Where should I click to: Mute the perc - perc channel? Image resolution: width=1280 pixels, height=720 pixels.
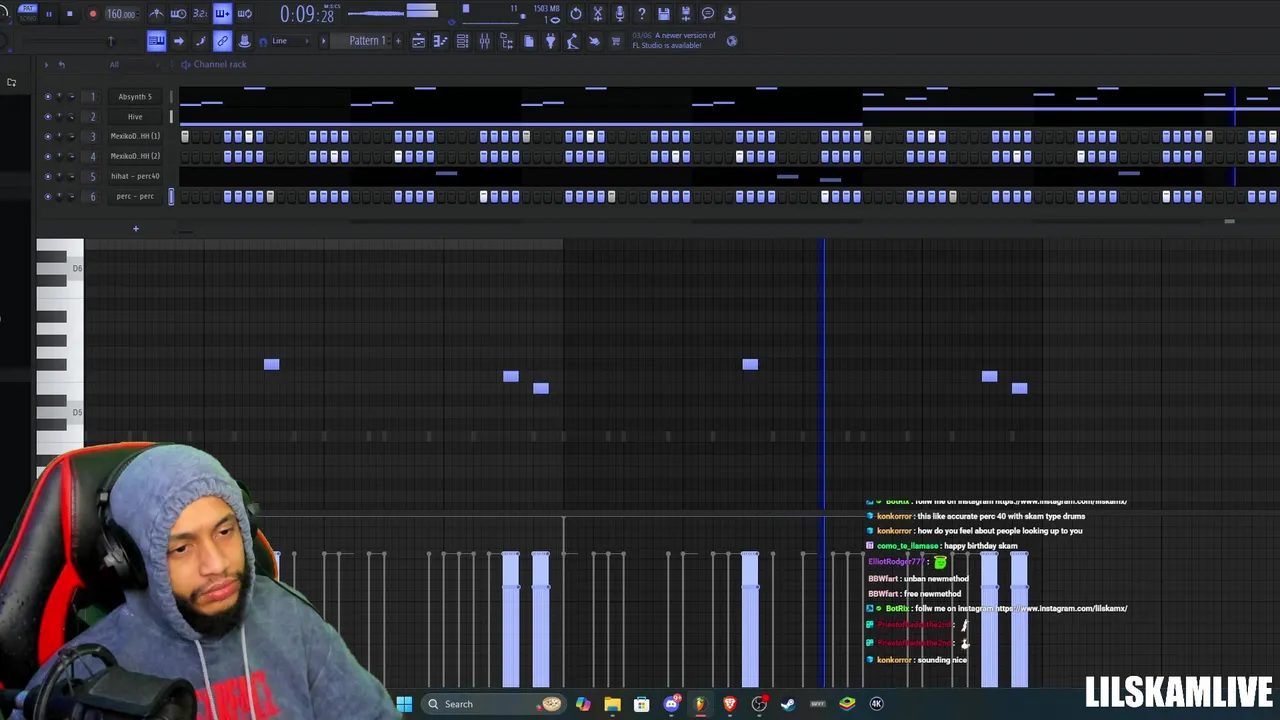[x=47, y=197]
